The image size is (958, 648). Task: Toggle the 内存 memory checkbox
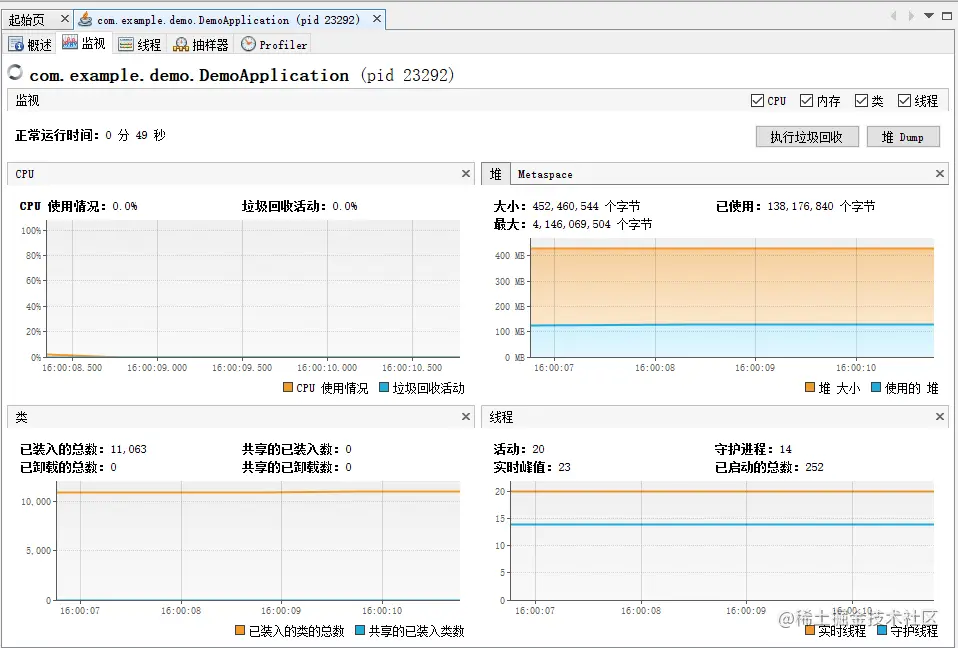click(806, 100)
